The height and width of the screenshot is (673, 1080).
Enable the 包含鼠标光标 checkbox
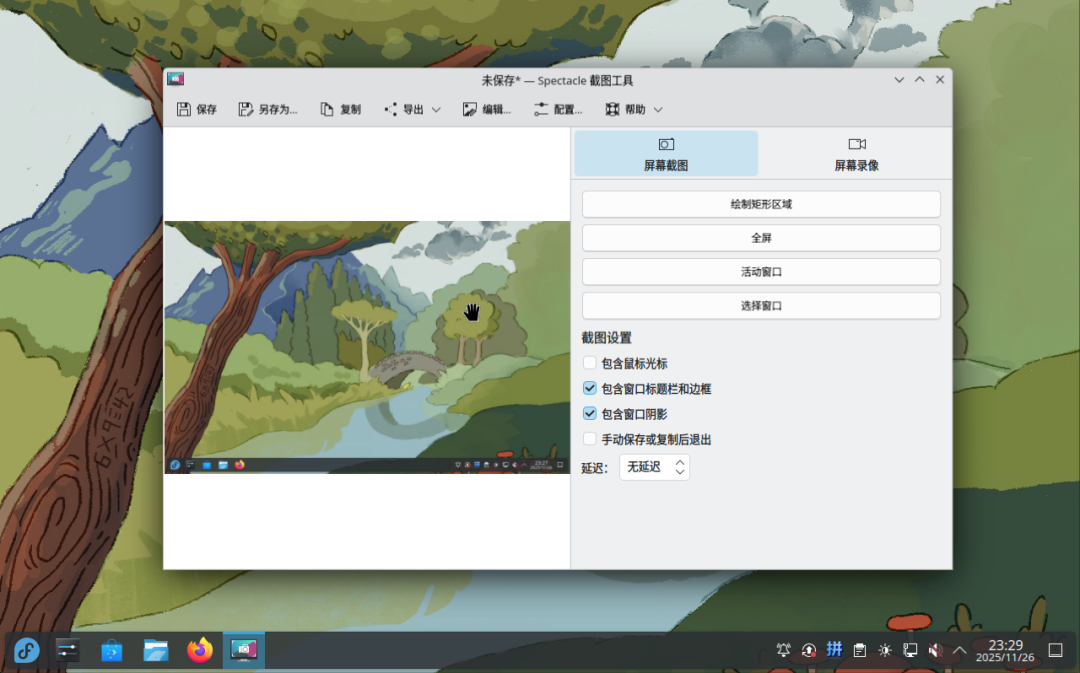590,363
